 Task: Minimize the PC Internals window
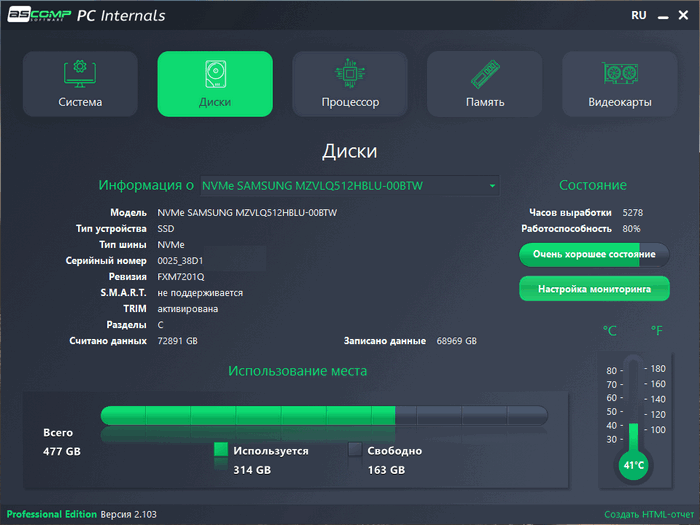(x=663, y=16)
